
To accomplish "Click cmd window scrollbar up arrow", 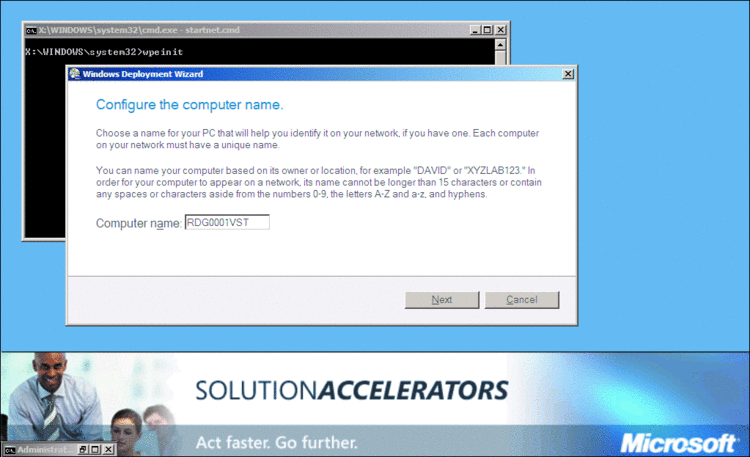I will pos(500,45).
